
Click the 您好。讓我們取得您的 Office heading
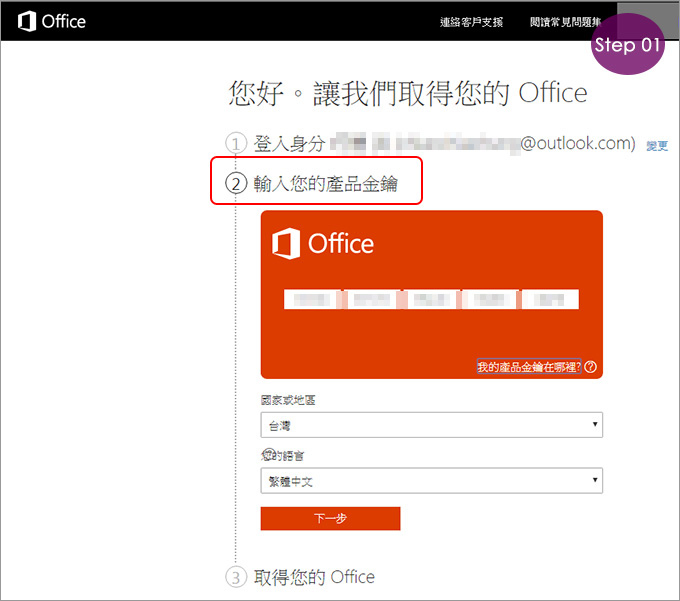pos(408,93)
